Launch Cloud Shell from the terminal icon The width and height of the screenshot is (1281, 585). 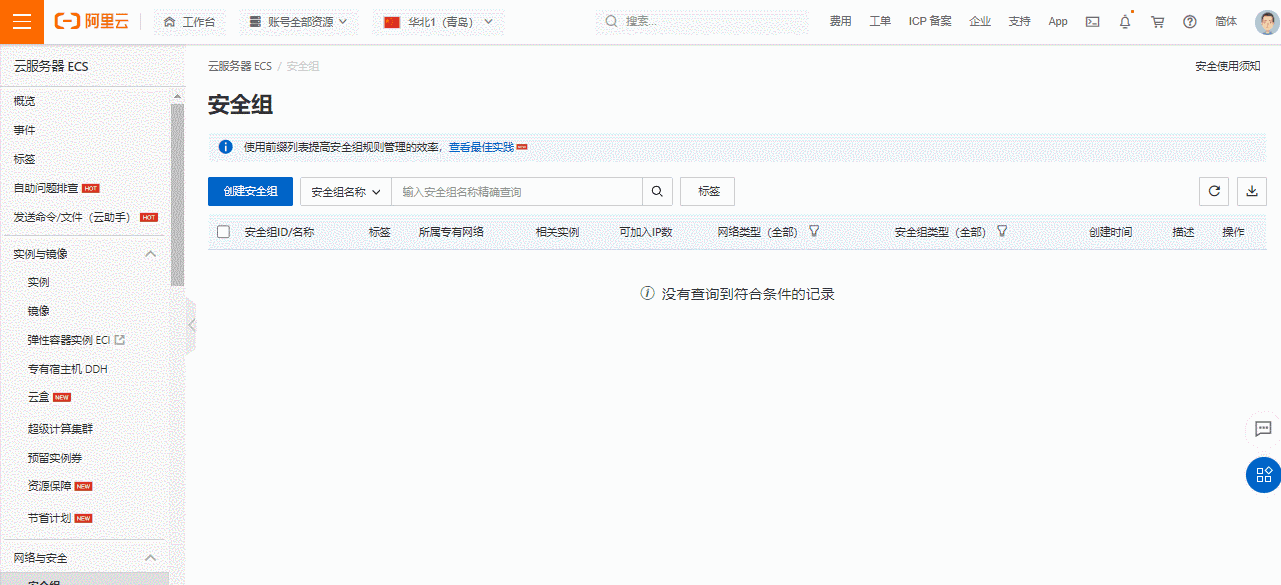coord(1092,21)
